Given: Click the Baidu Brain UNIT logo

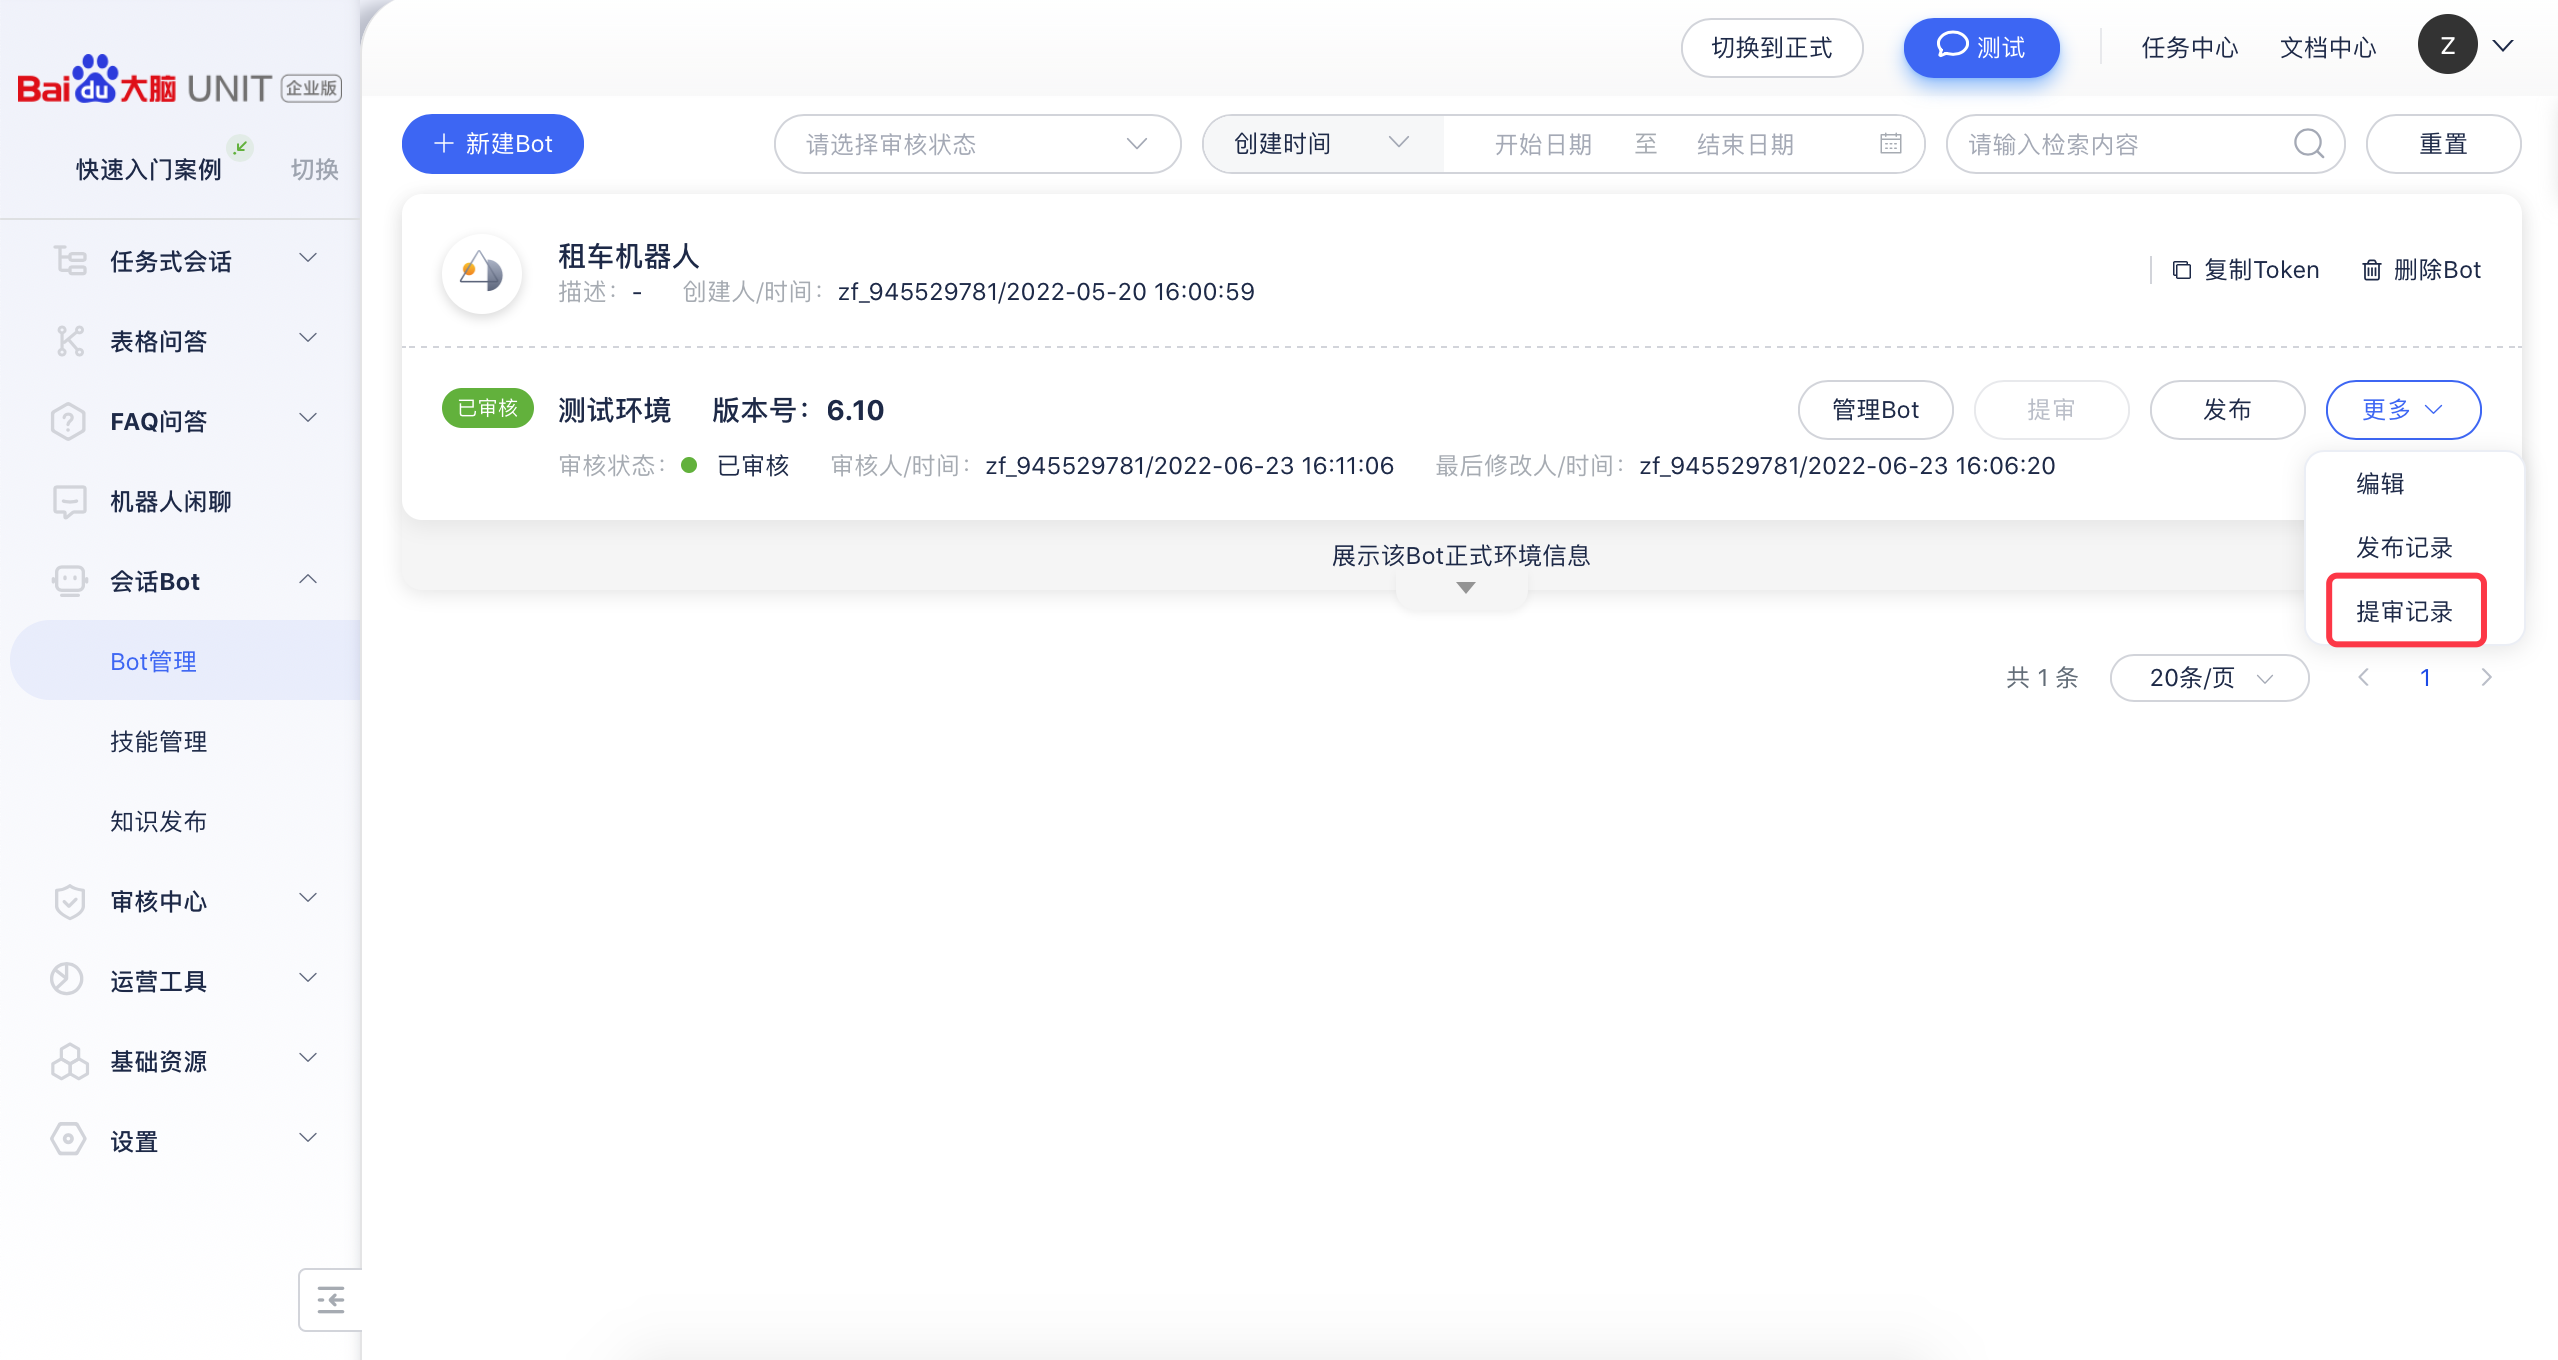Looking at the screenshot, I should [x=179, y=82].
